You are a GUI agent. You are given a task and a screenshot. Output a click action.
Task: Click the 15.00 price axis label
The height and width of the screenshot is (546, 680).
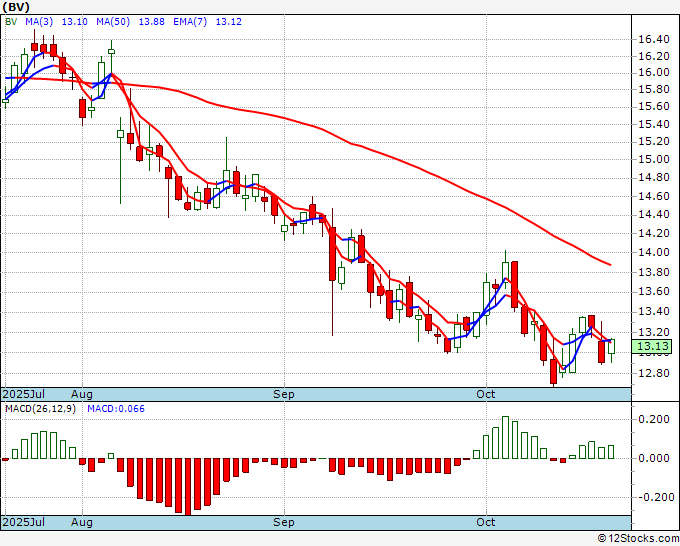coord(654,159)
